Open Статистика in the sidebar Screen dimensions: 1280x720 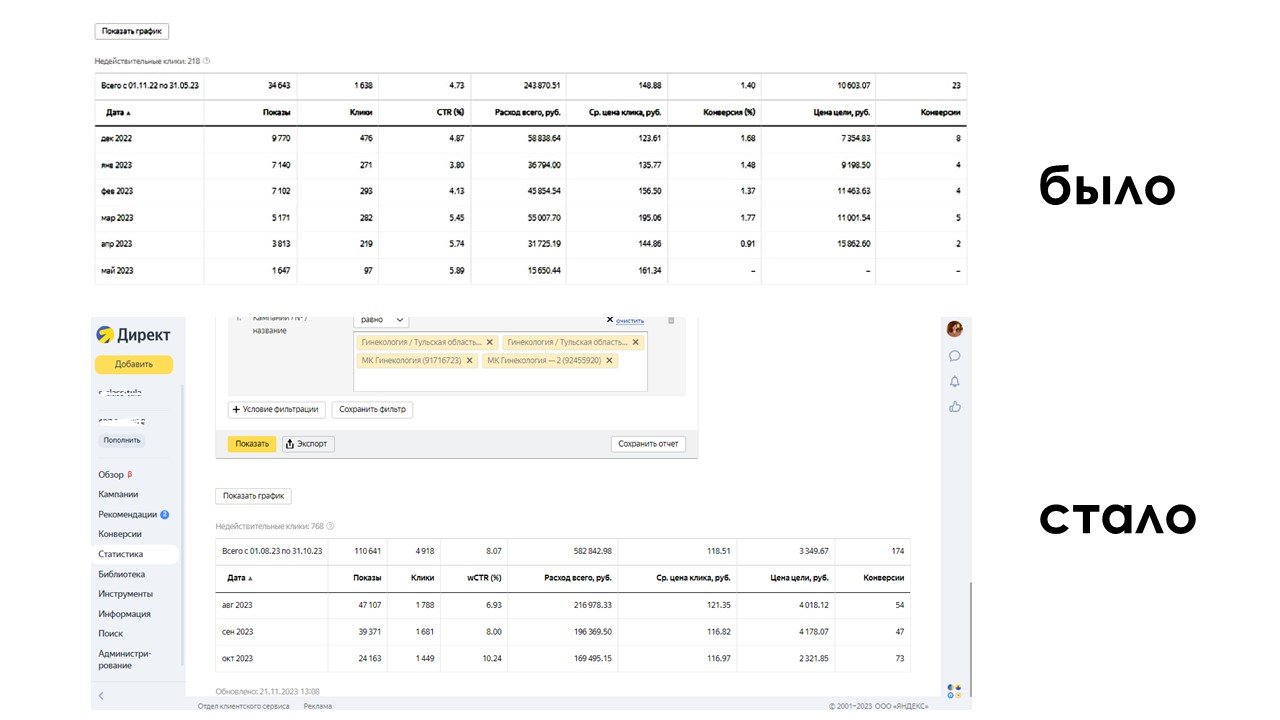pyautogui.click(x=121, y=554)
